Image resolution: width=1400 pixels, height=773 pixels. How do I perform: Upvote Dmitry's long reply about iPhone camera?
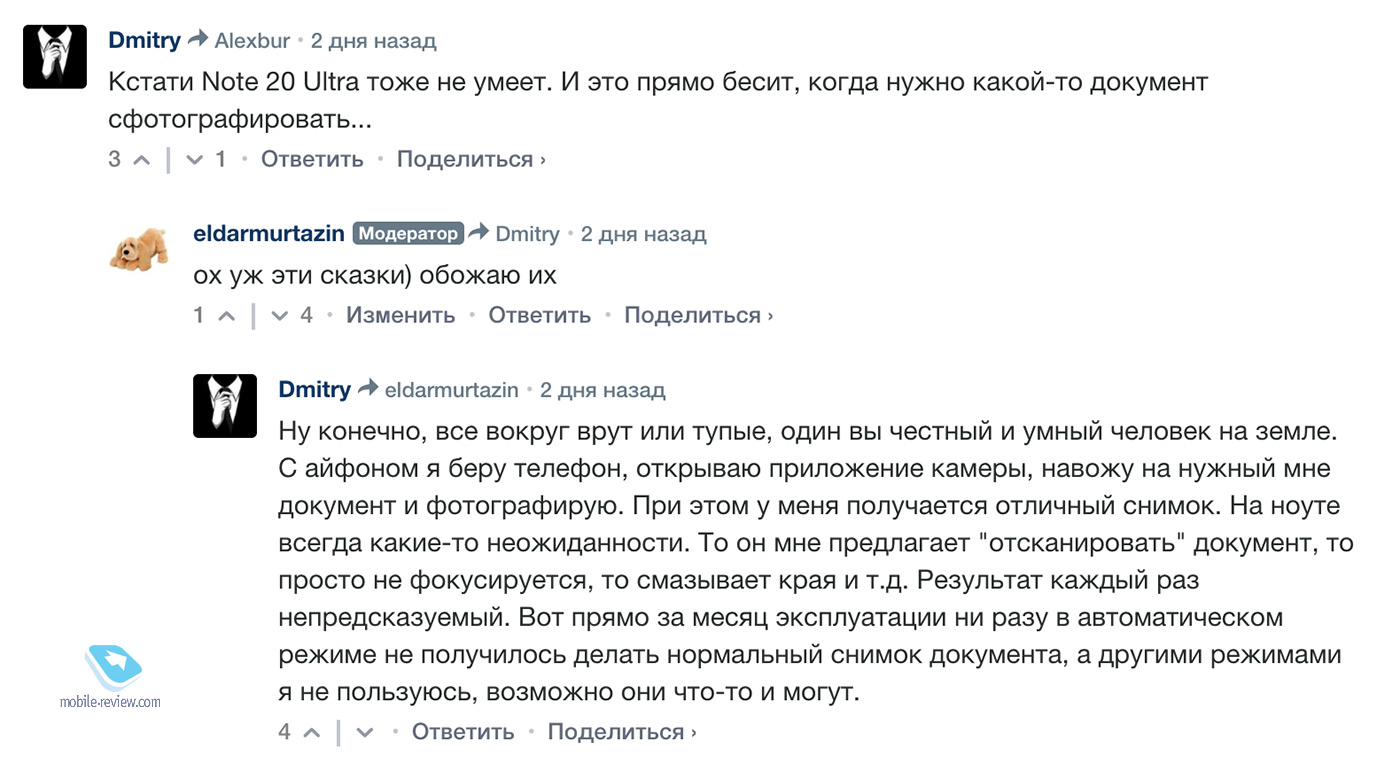pos(312,733)
